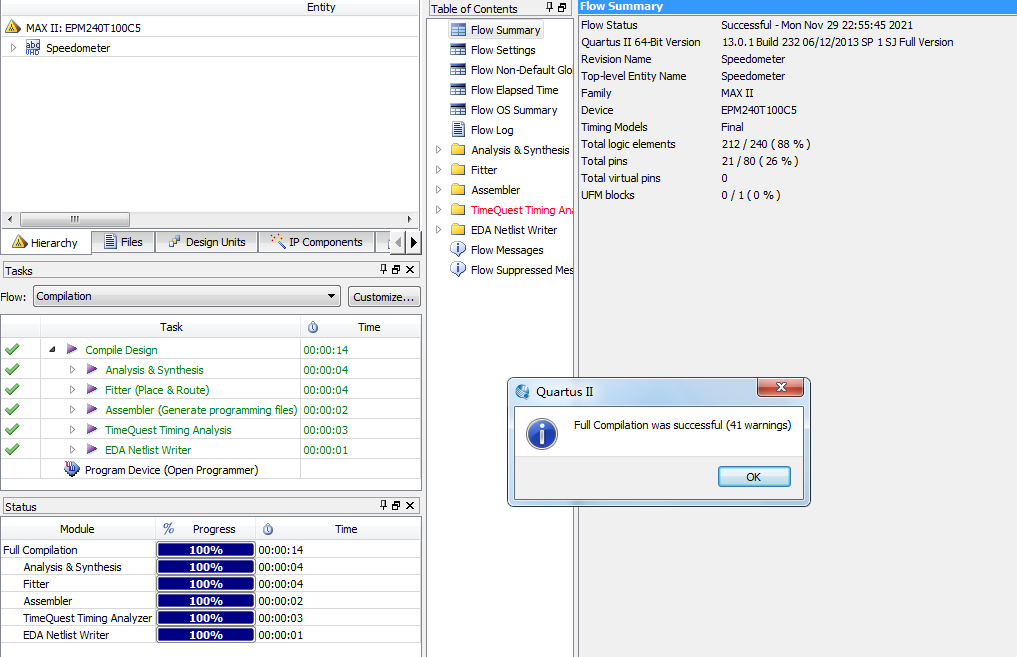Click the play icon for Compile Design
Image resolution: width=1017 pixels, height=657 pixels.
coord(72,350)
